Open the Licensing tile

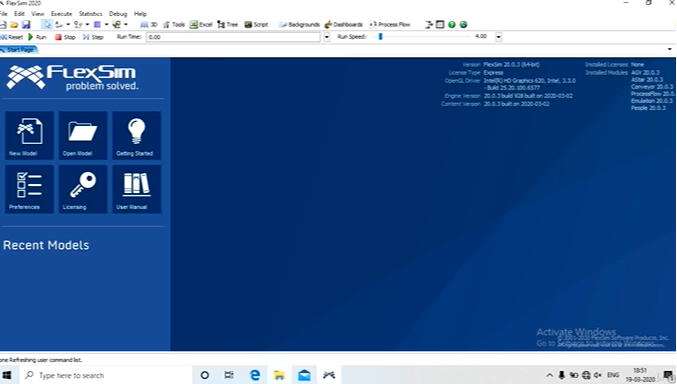(x=83, y=189)
